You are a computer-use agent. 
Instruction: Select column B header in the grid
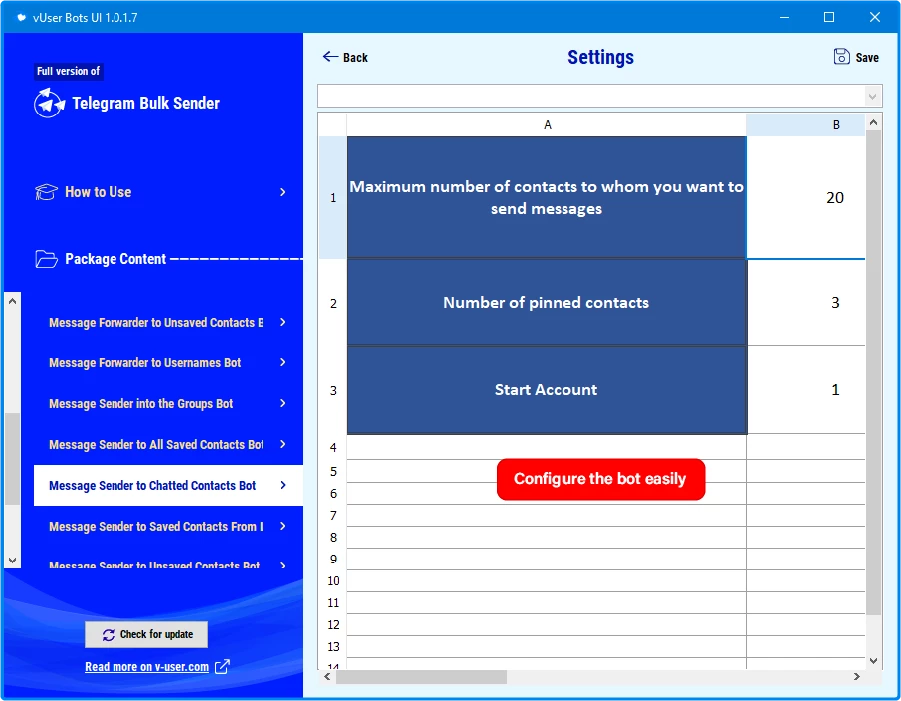[806, 125]
